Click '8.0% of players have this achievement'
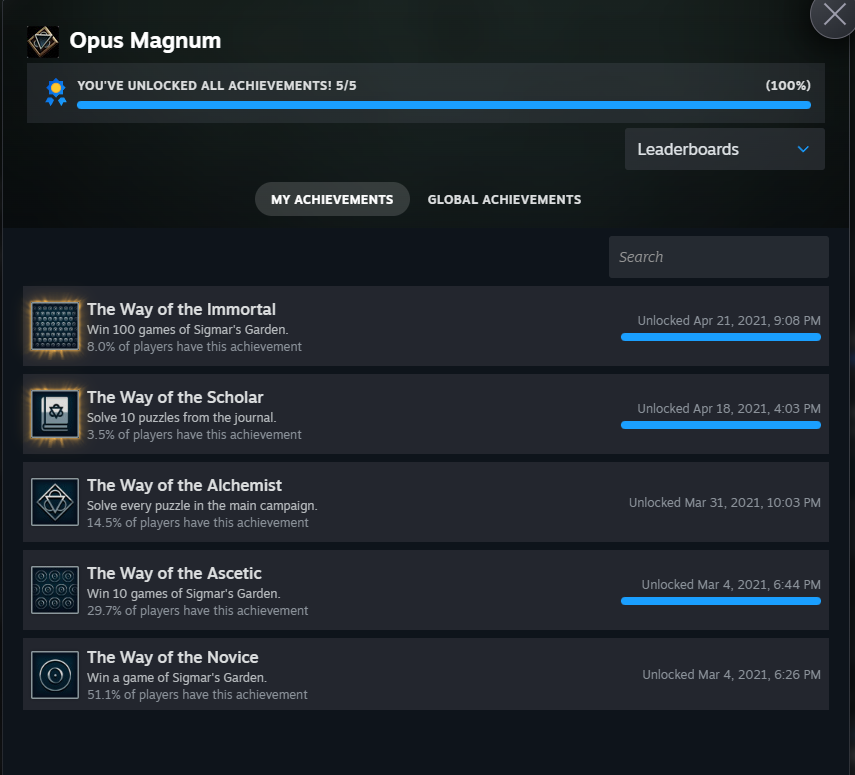Image resolution: width=855 pixels, height=775 pixels. [194, 346]
